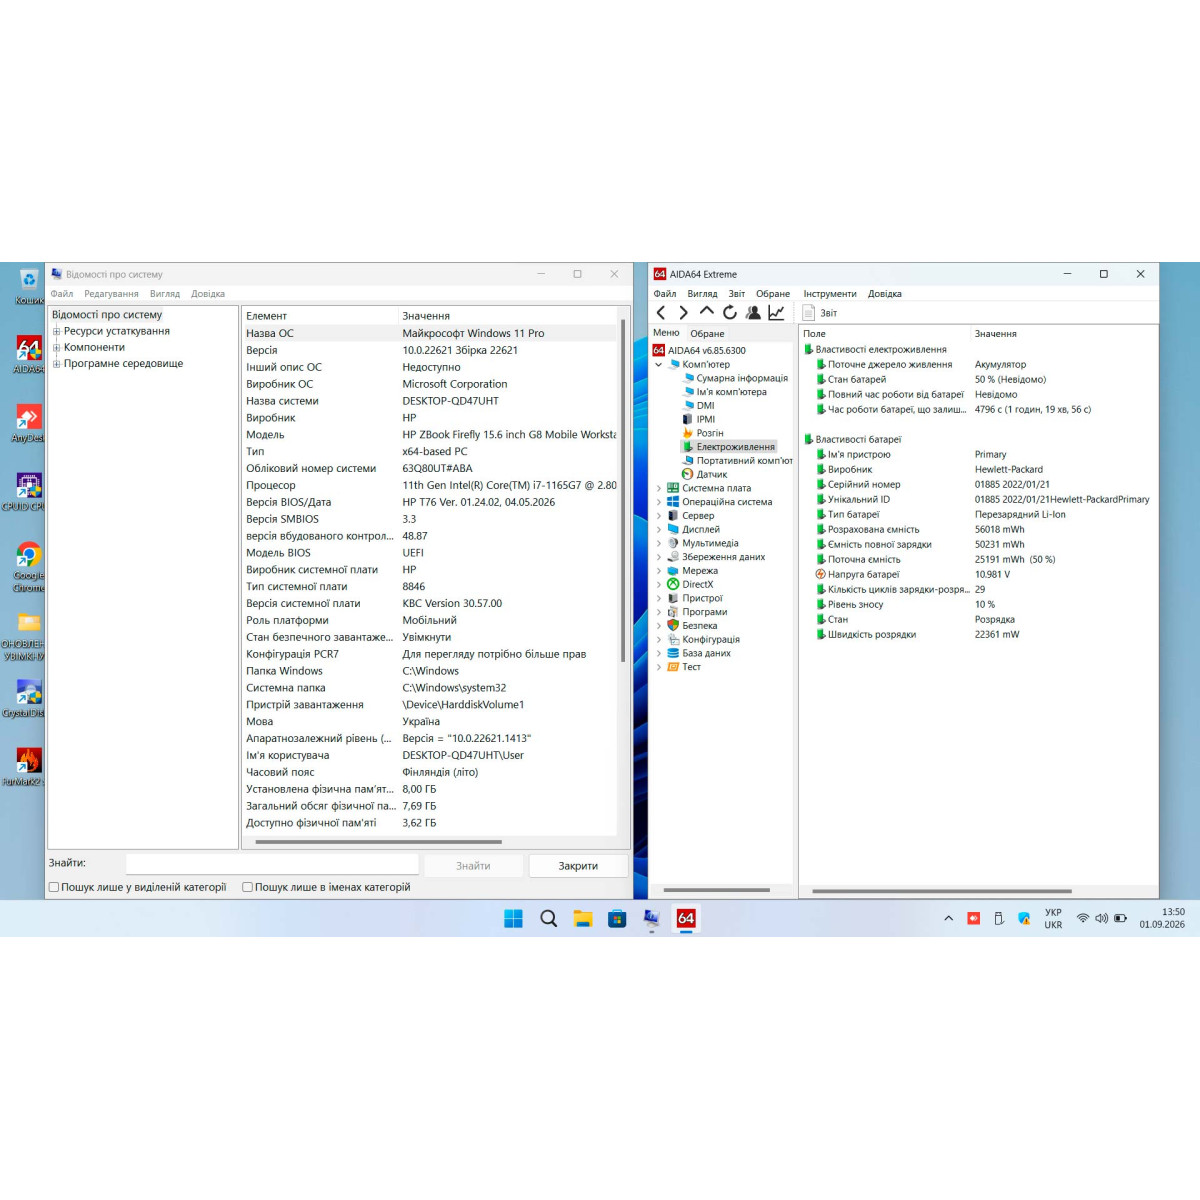Open AIDA64 Вигляд menu
1200x1200 pixels.
point(702,294)
